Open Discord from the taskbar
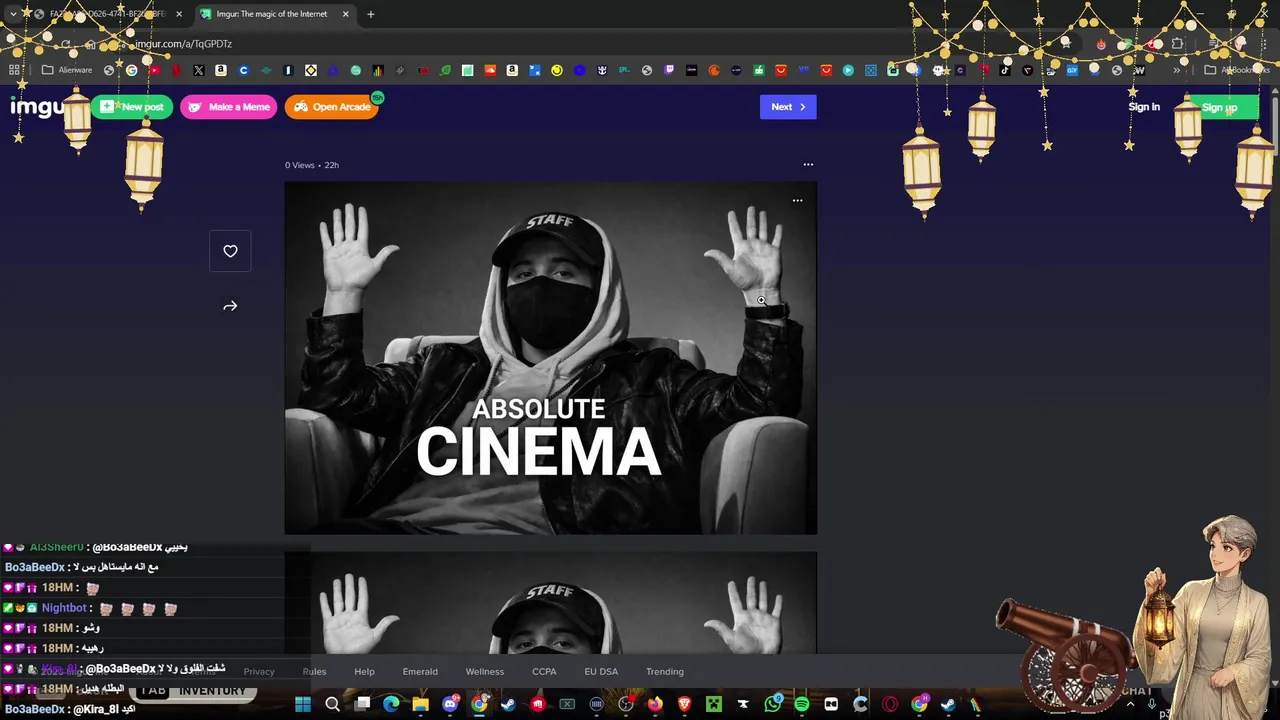Viewport: 1280px width, 720px height. [x=450, y=705]
